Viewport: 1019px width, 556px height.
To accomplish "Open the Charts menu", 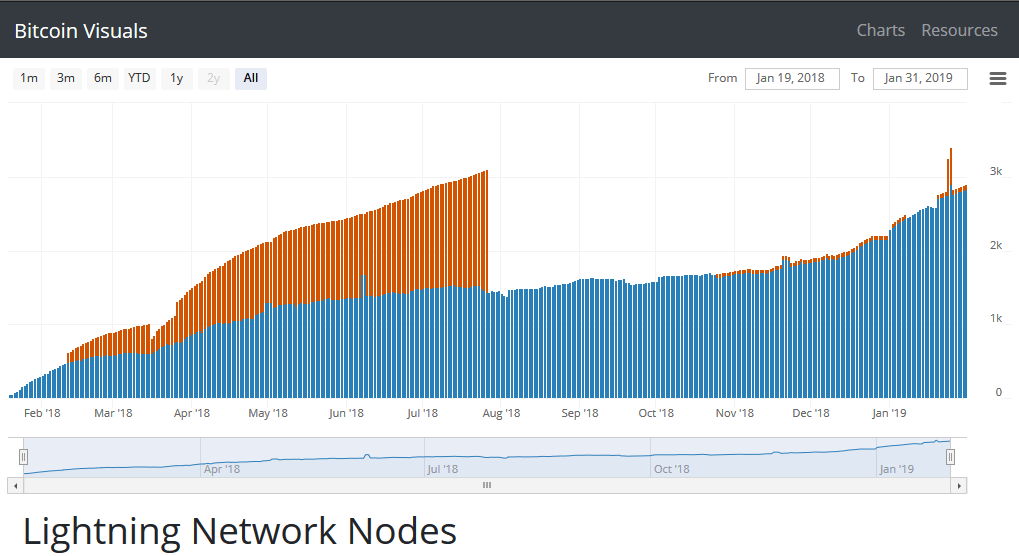I will (880, 30).
